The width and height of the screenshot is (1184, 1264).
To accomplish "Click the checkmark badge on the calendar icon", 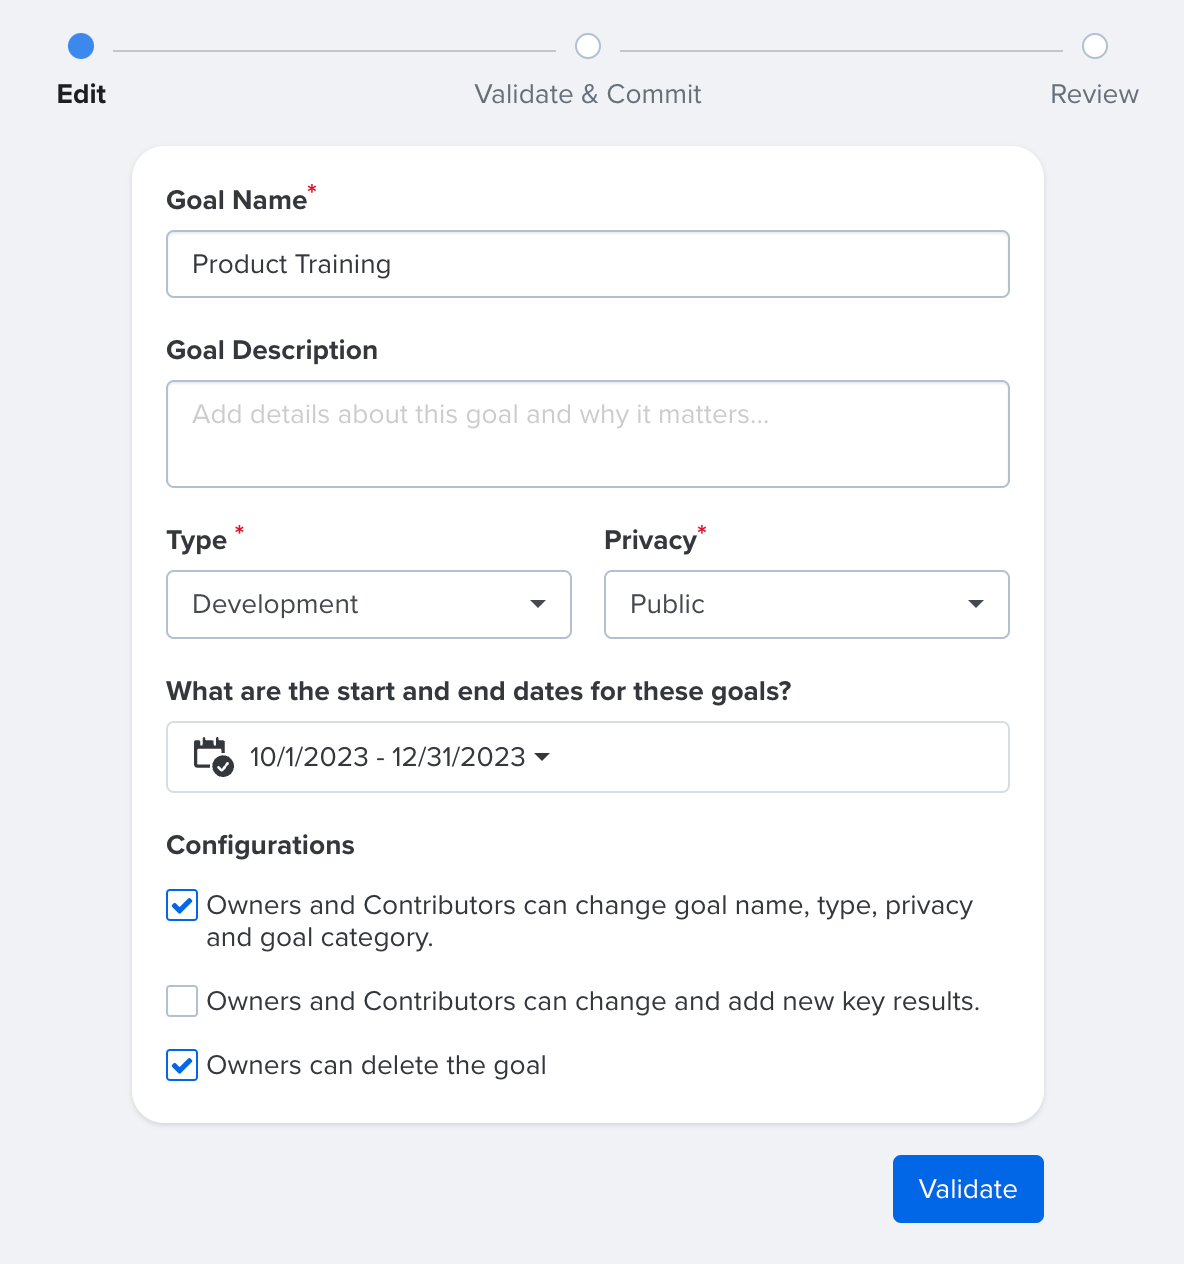I will [x=221, y=766].
